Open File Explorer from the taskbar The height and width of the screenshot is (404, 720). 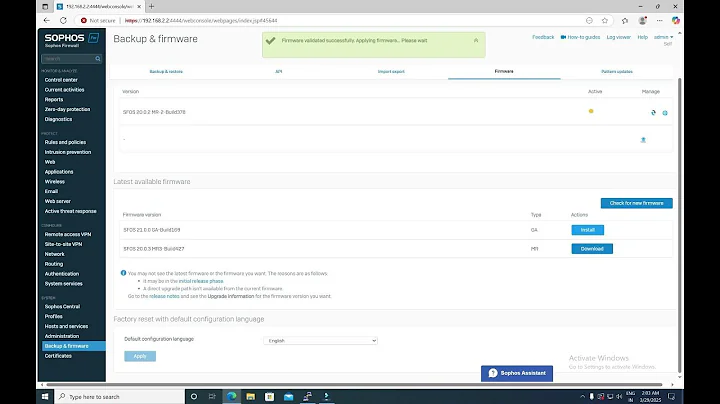[x=250, y=396]
